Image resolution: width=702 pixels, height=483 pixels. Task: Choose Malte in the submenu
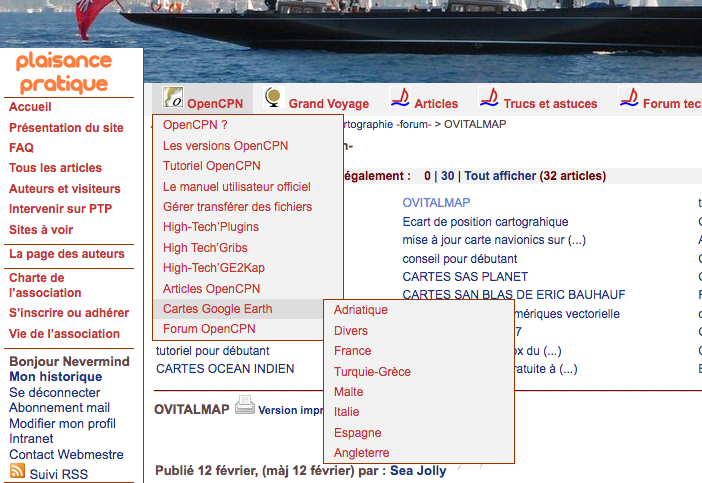coord(348,392)
